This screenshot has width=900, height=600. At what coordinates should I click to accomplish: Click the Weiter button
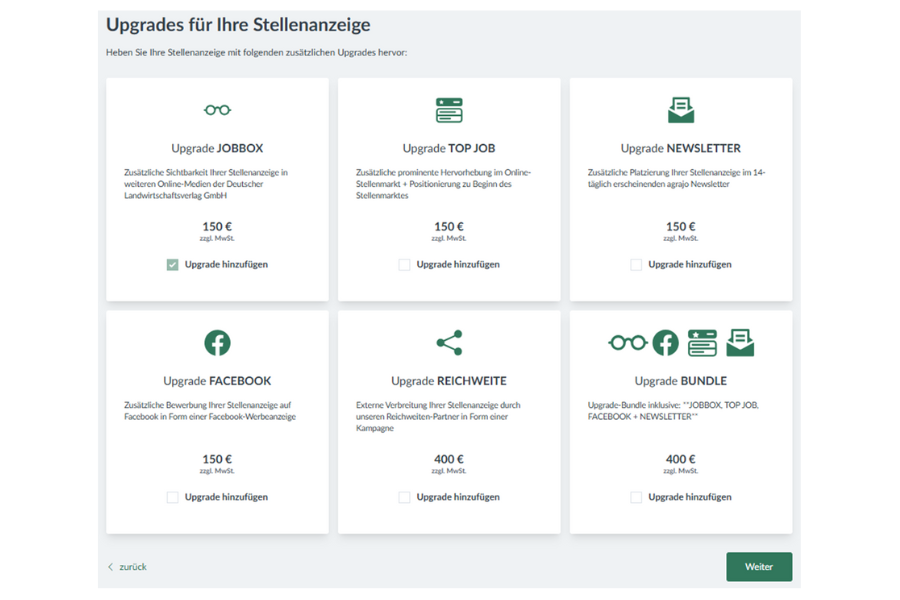[x=759, y=567]
